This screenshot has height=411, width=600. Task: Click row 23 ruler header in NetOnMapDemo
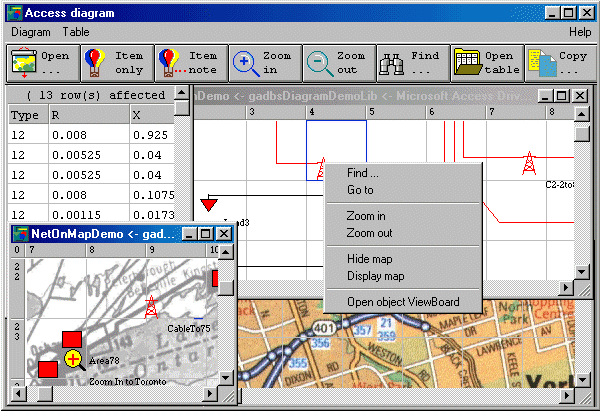click(17, 347)
